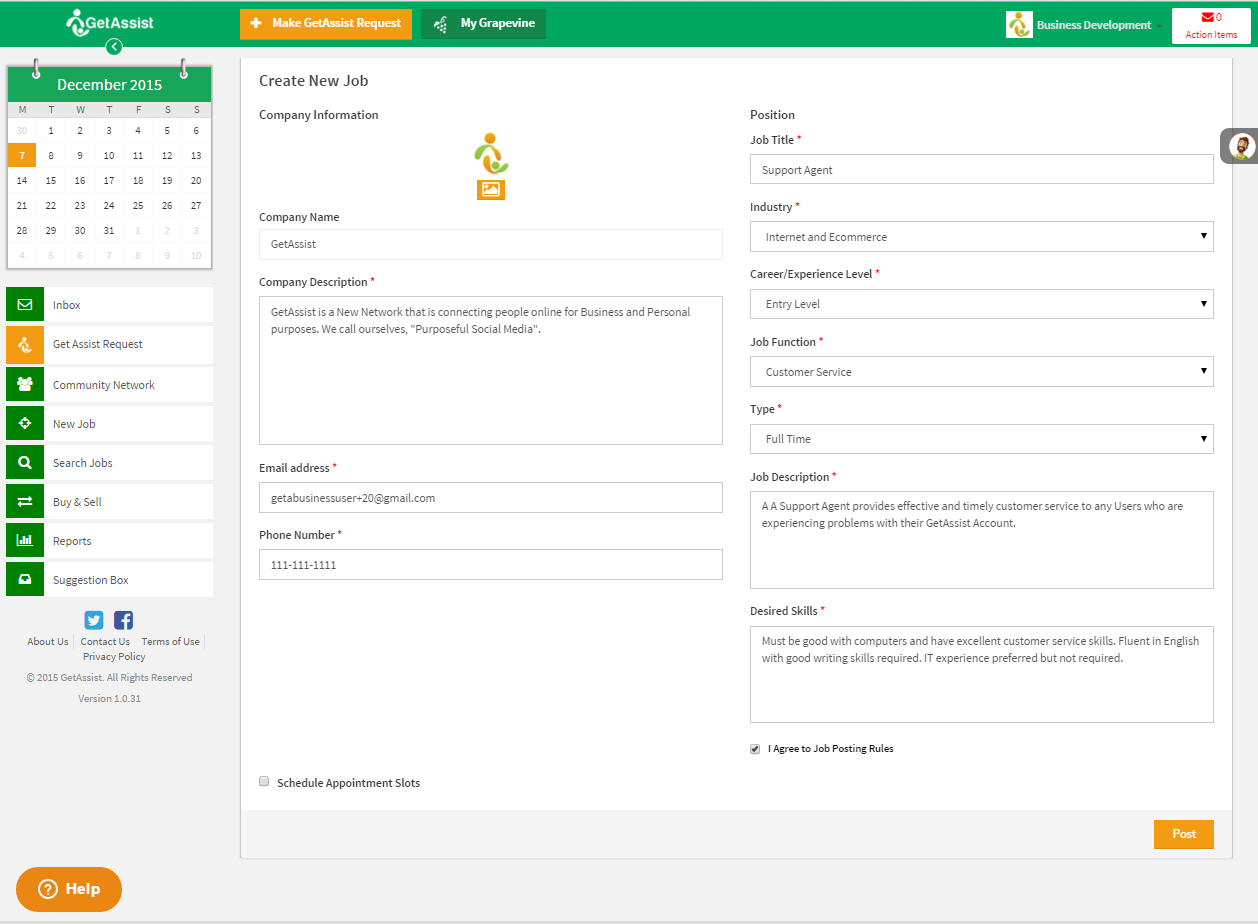
Task: Toggle I Agree to Job Posting Rules
Action: click(x=755, y=749)
